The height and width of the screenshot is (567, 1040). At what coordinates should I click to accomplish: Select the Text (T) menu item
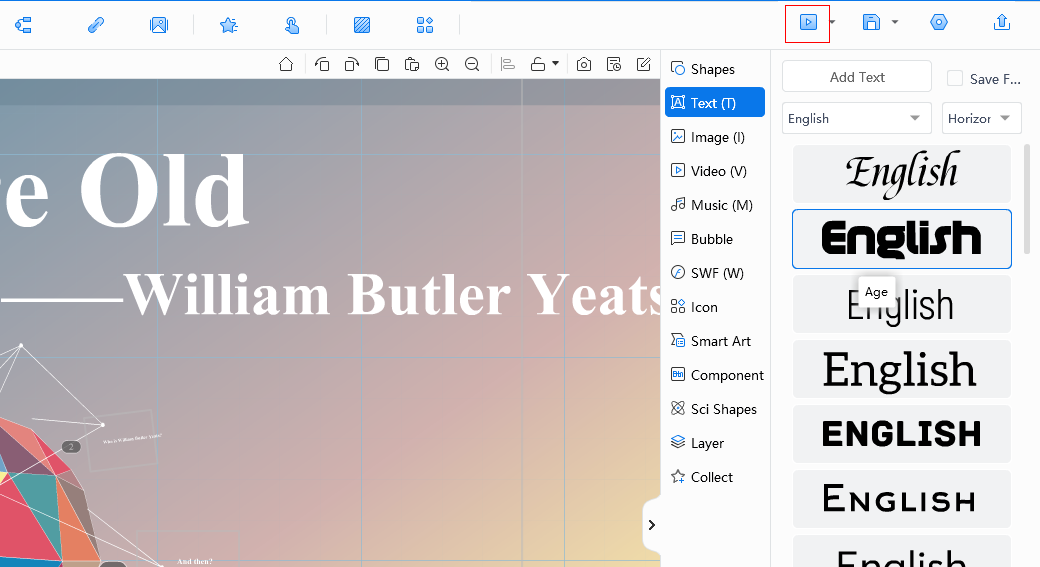714,103
